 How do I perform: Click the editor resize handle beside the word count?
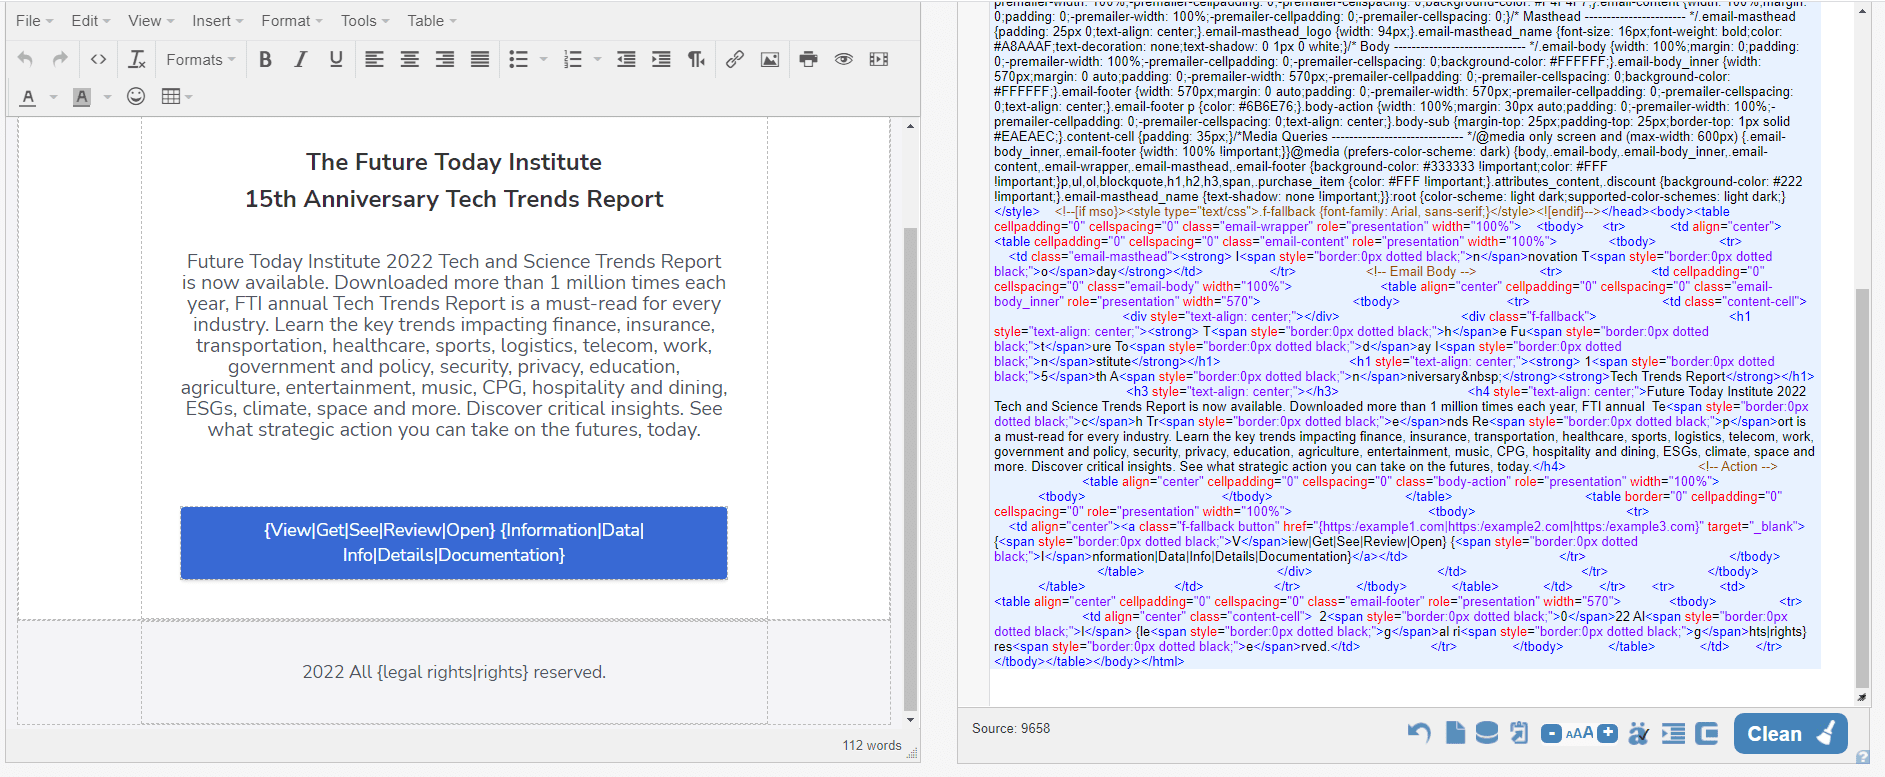tap(912, 753)
